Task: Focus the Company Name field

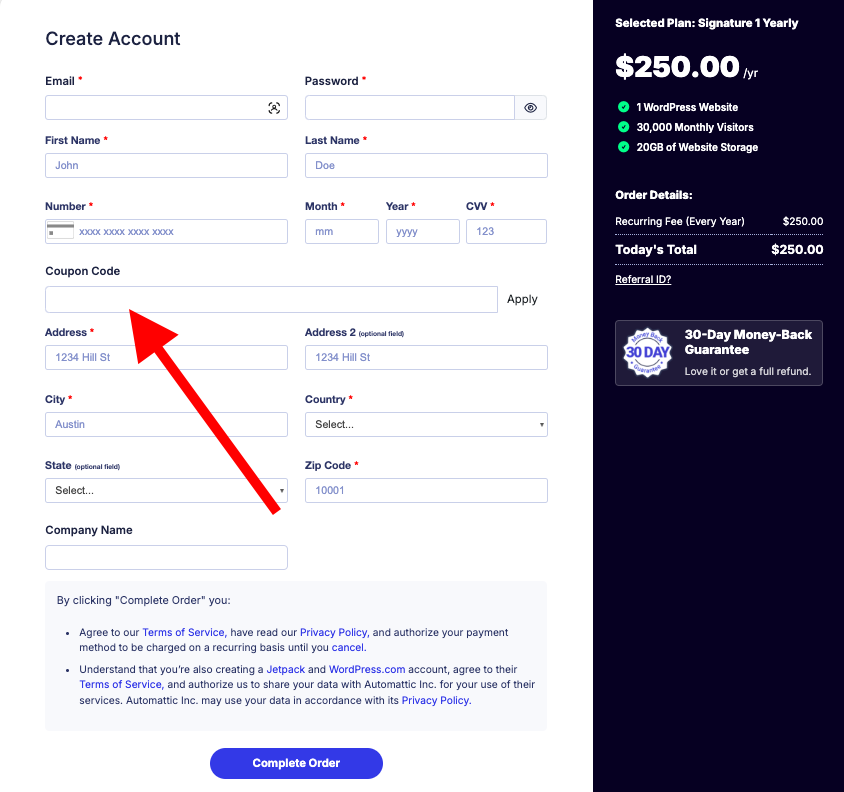Action: [166, 557]
